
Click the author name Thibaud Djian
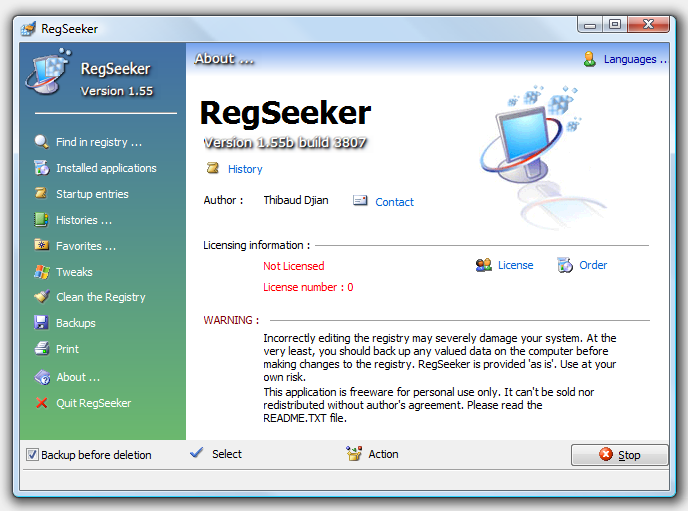click(296, 200)
